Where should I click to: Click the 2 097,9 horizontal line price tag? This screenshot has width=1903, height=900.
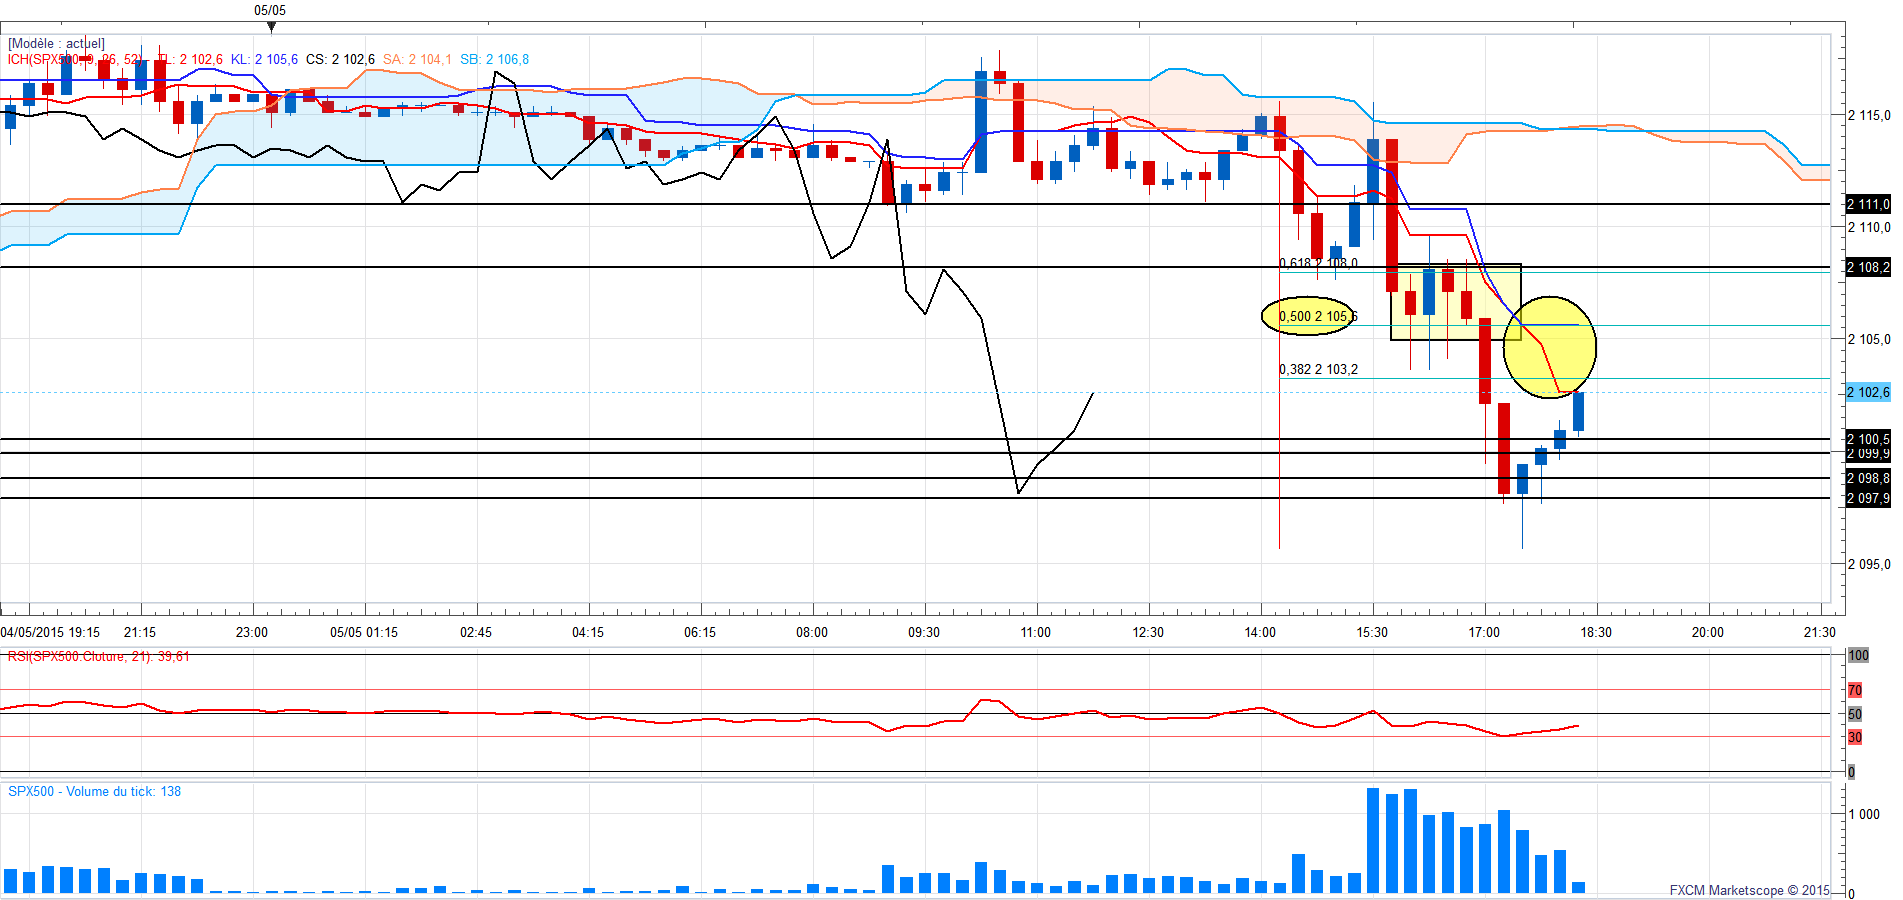coord(1868,498)
